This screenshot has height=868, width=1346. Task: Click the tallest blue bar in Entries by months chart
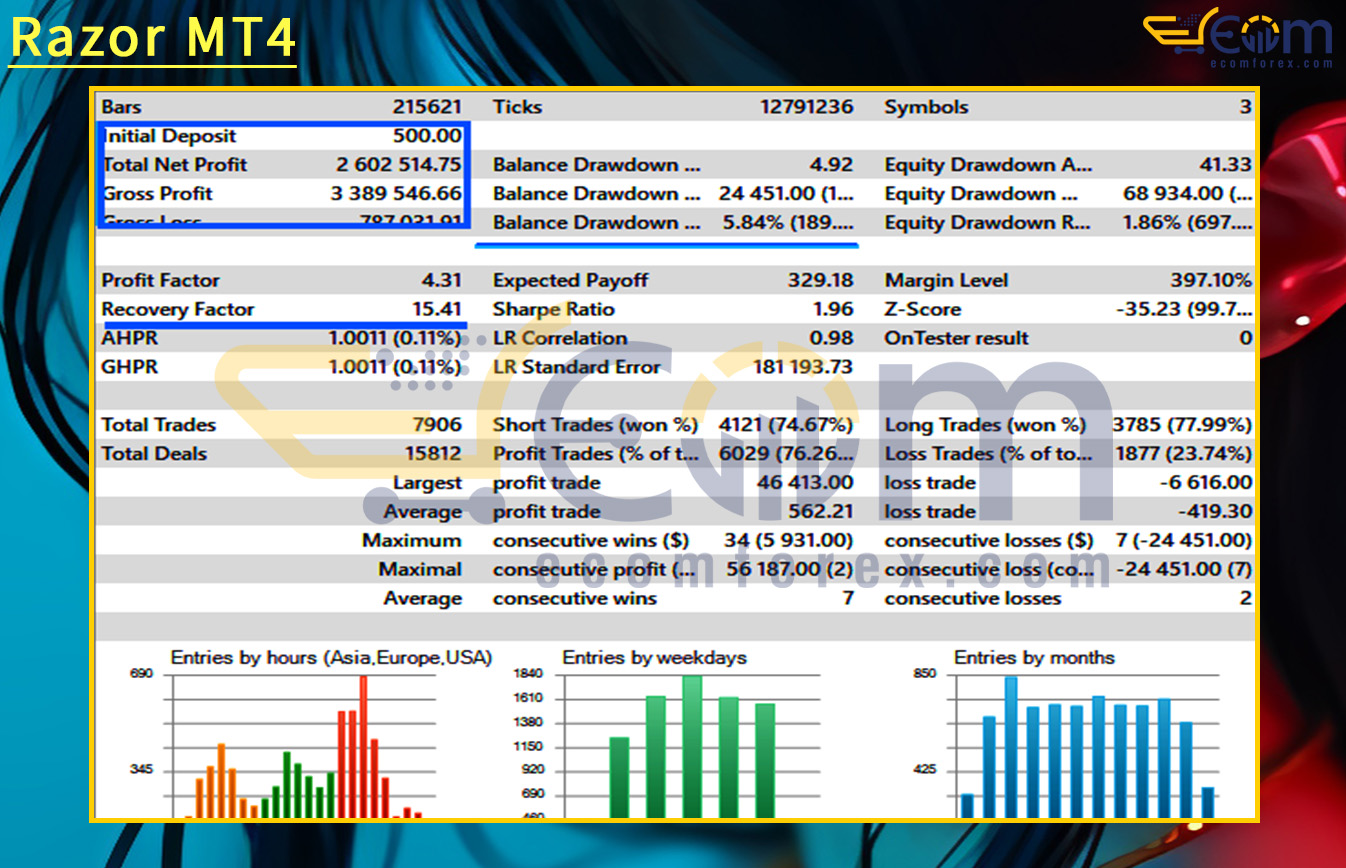[x=1011, y=748]
